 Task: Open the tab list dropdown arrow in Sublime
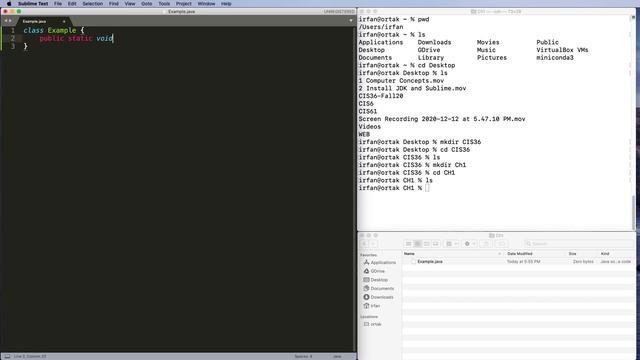[x=351, y=20]
